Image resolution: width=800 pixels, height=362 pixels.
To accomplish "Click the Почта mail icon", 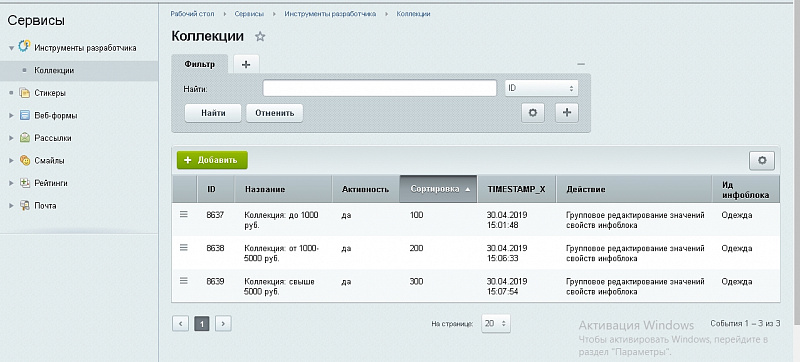I will pyautogui.click(x=24, y=205).
